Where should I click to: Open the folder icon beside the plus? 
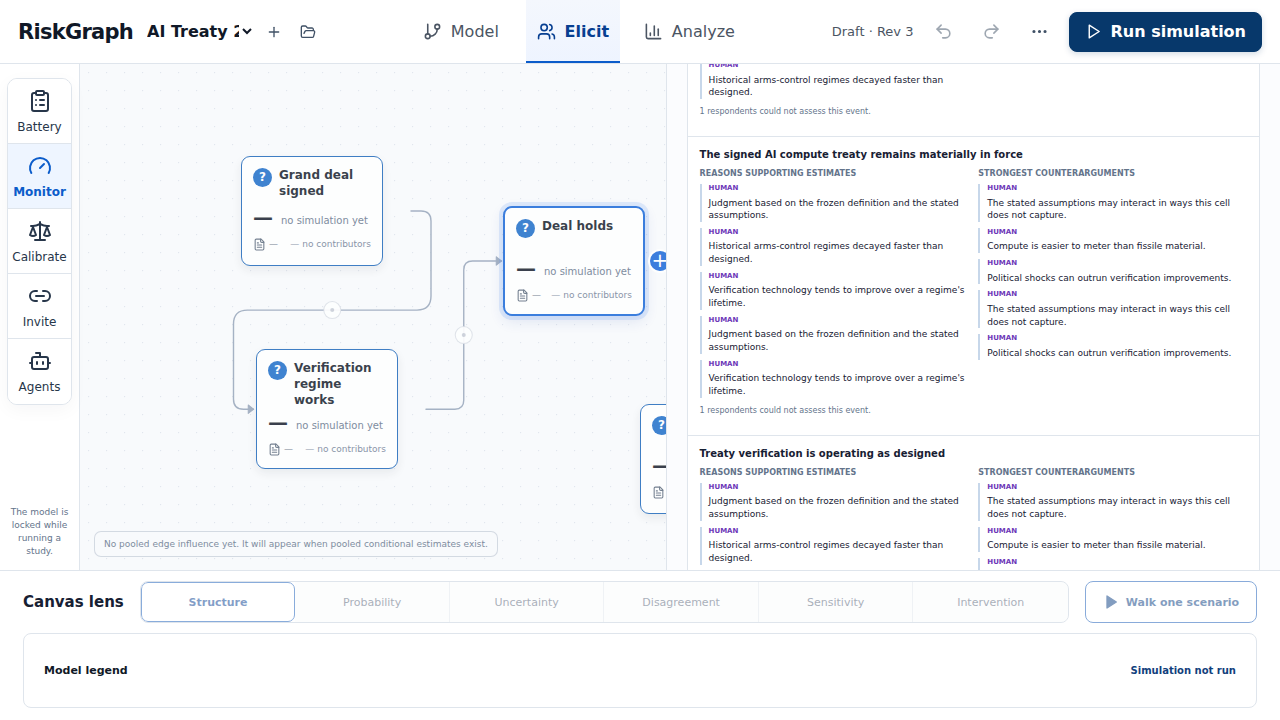(x=308, y=32)
